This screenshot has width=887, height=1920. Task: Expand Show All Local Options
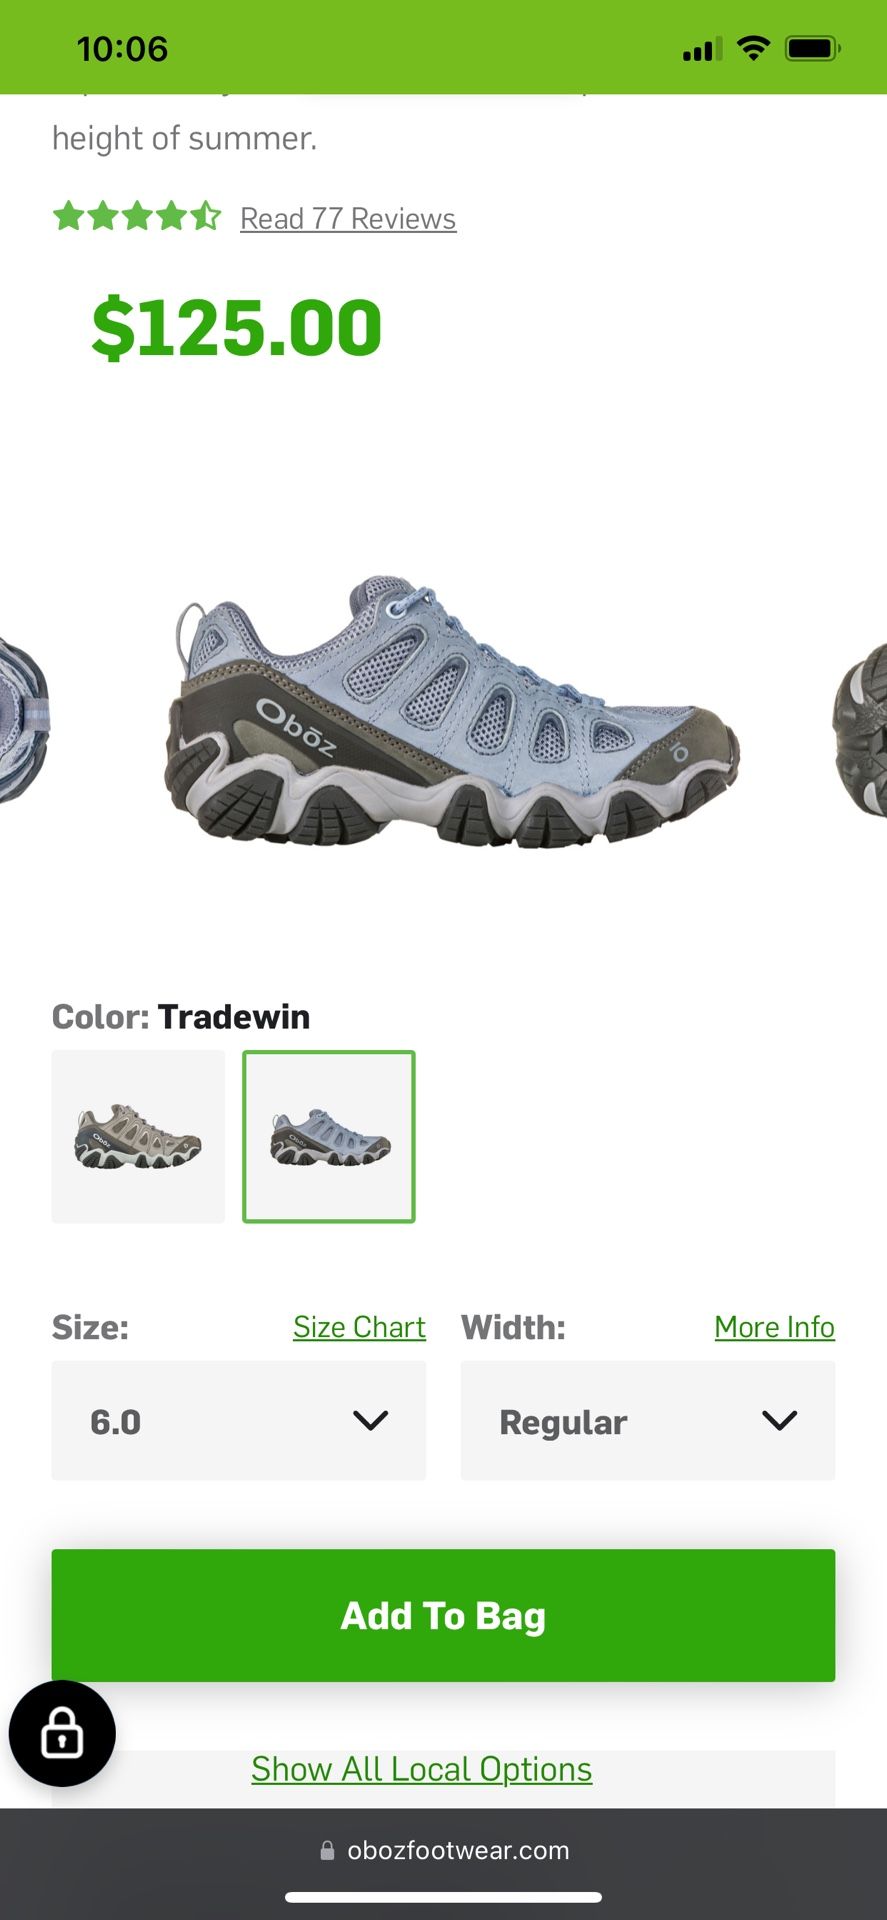point(421,1769)
